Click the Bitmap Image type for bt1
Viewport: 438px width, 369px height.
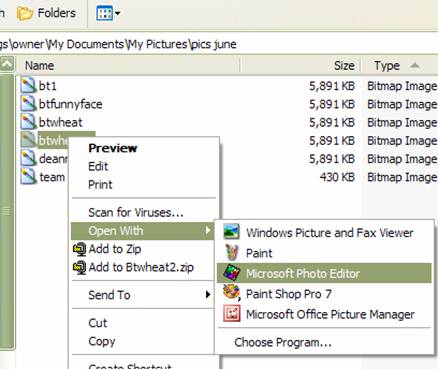coord(402,86)
